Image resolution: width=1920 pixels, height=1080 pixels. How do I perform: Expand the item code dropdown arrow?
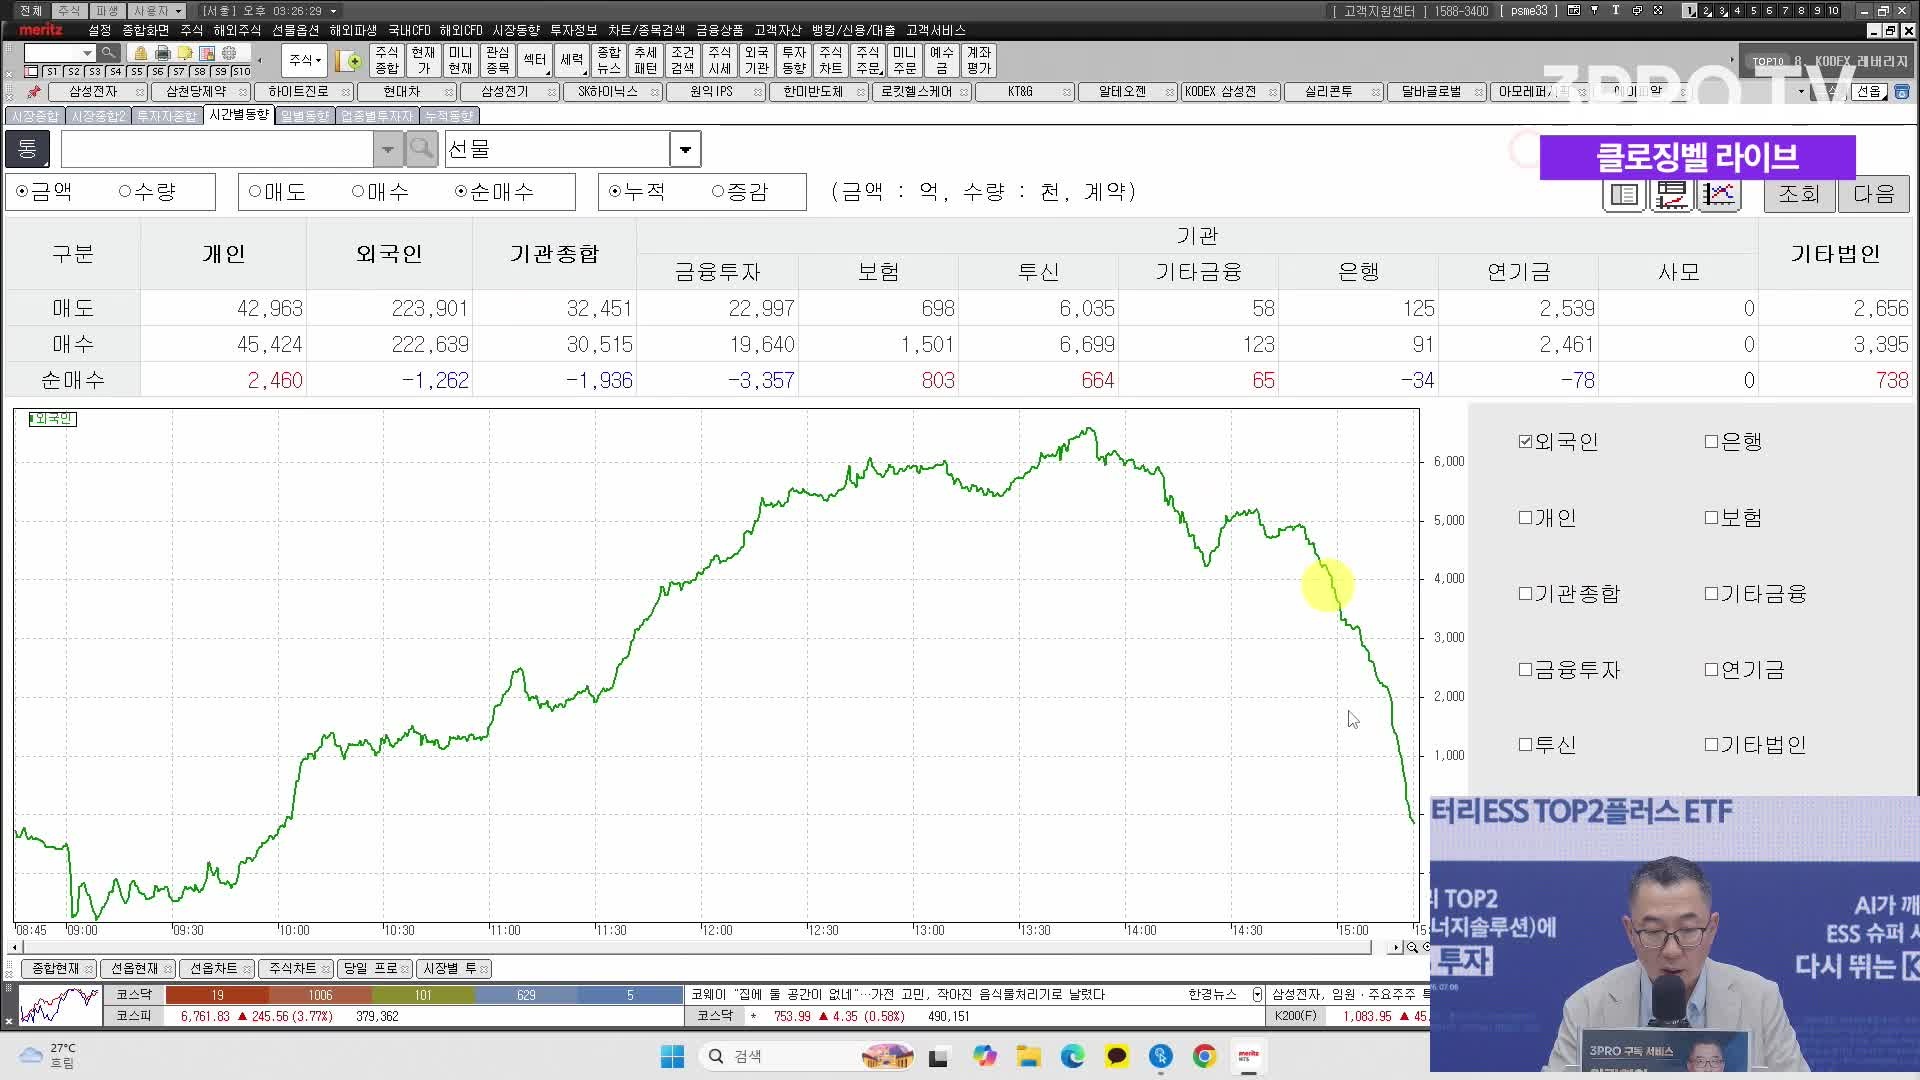click(387, 149)
